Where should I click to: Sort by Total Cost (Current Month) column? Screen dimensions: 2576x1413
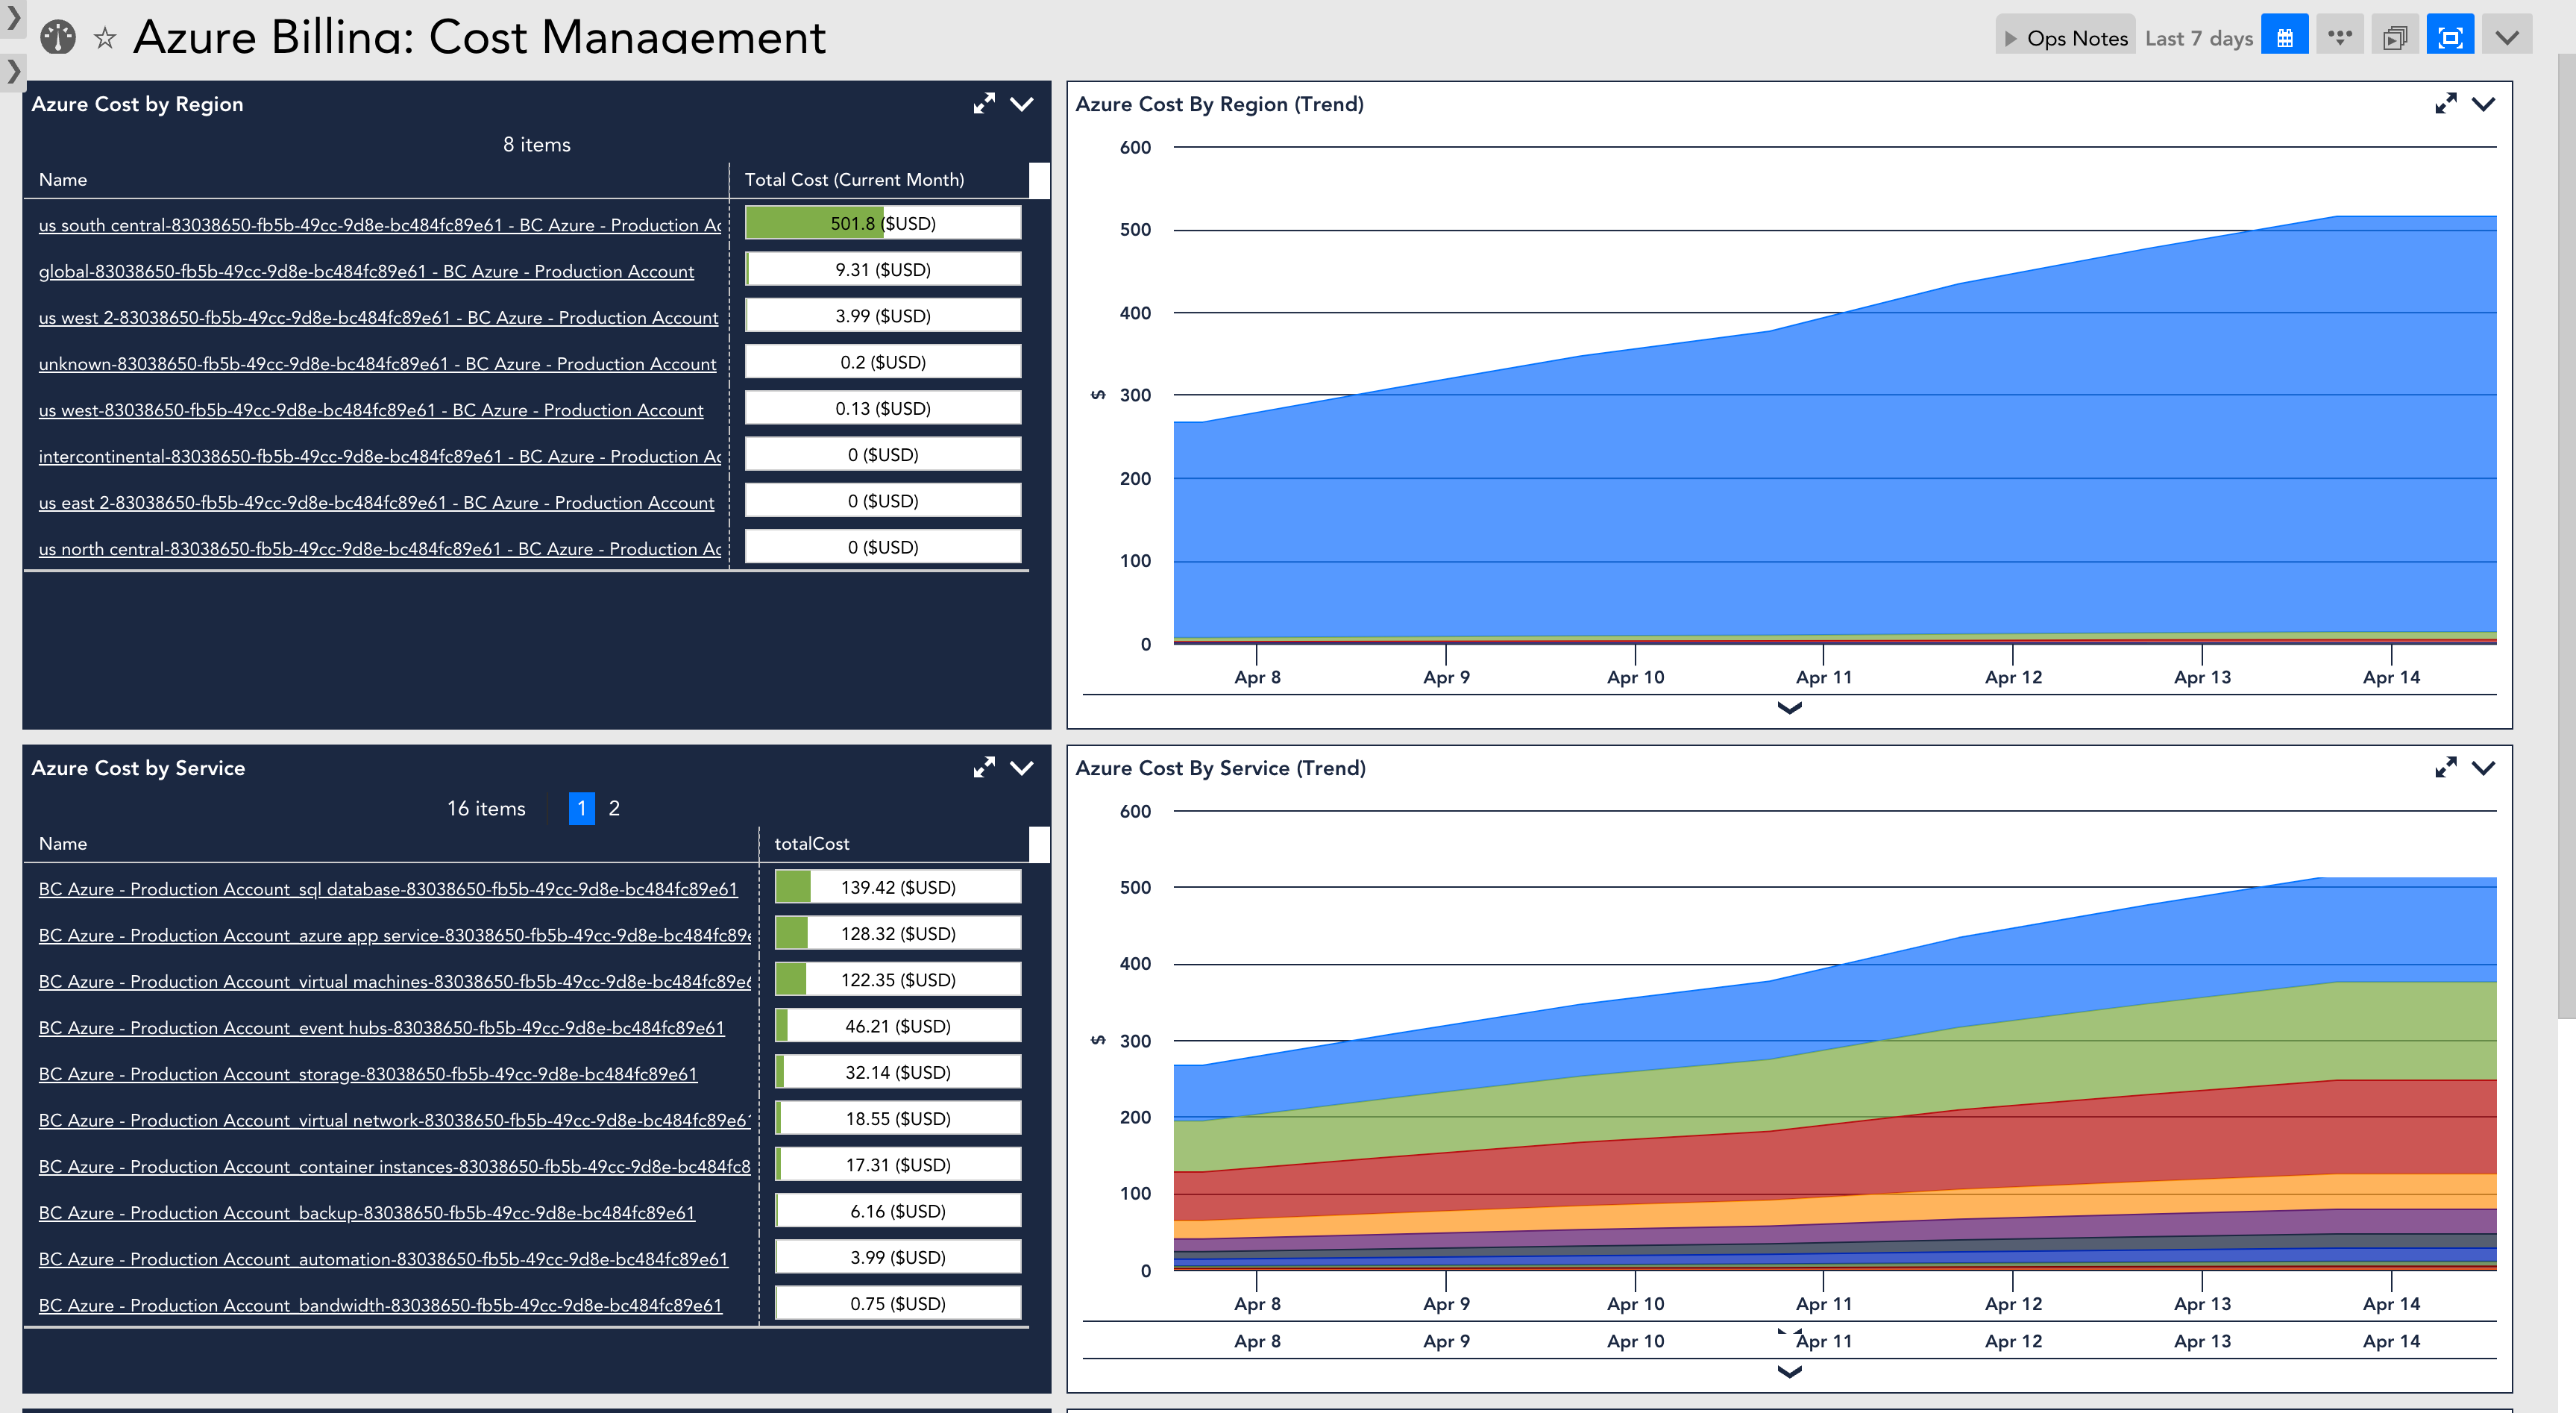click(x=854, y=180)
